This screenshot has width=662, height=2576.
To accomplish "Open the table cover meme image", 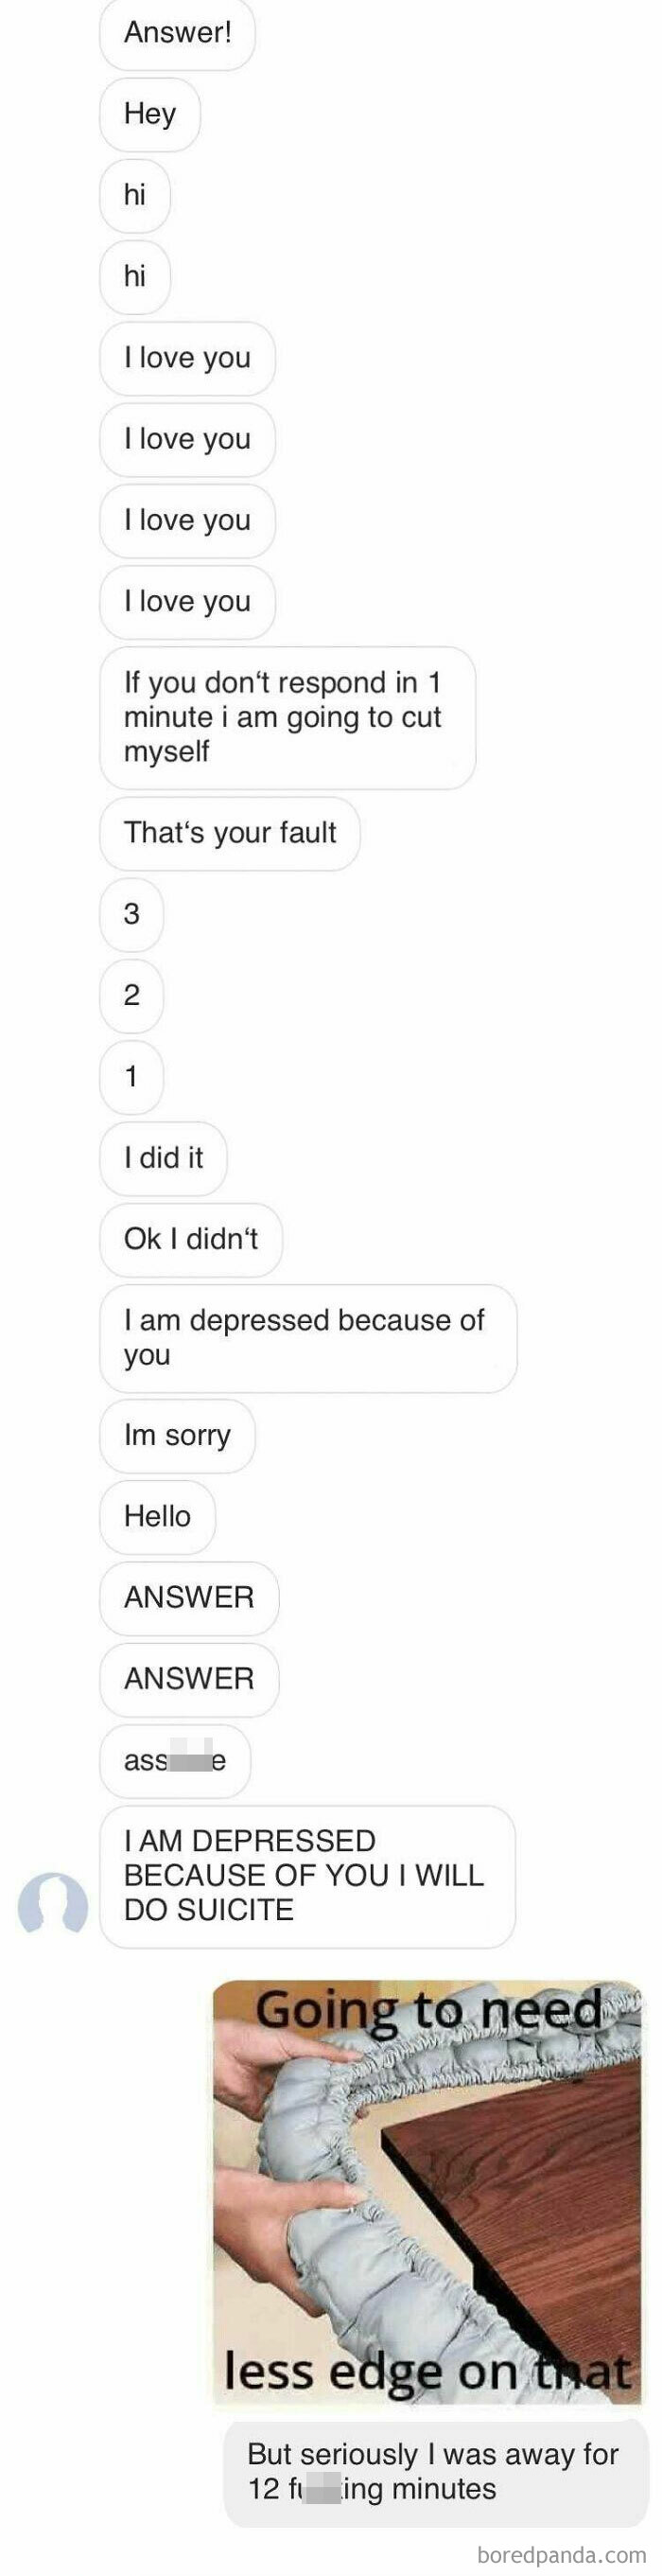I will [x=428, y=2192].
